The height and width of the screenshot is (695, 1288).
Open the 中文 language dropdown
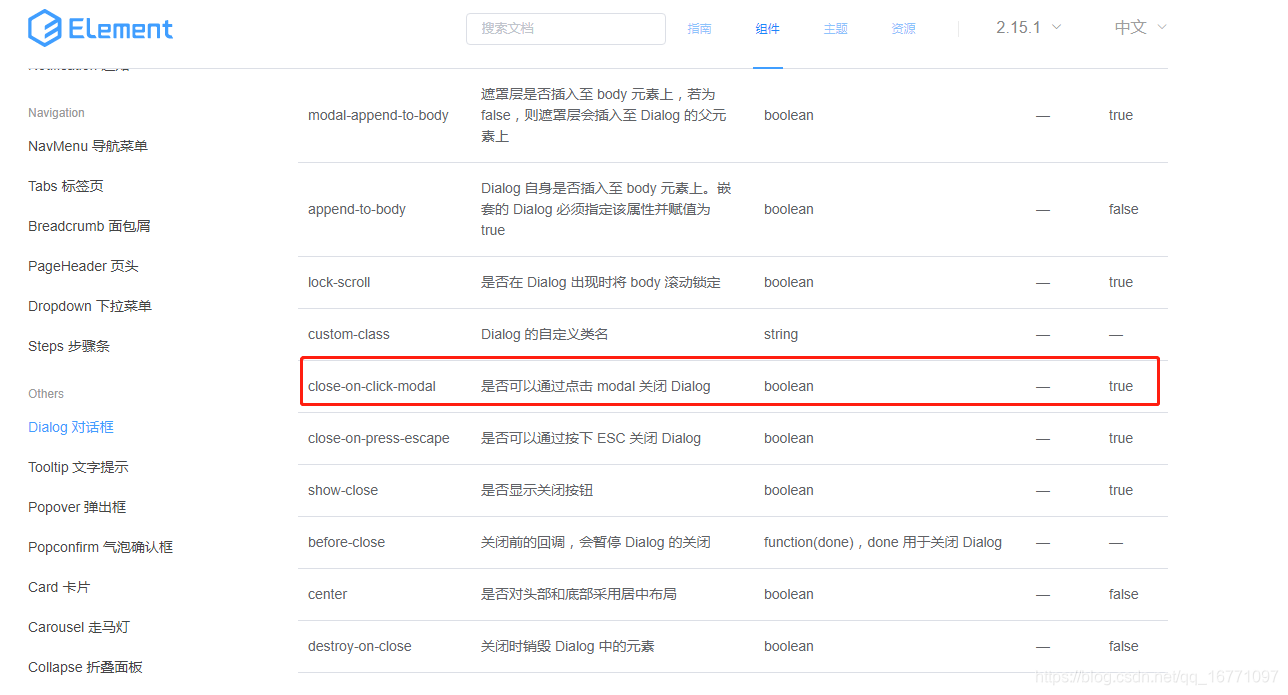tap(1140, 27)
